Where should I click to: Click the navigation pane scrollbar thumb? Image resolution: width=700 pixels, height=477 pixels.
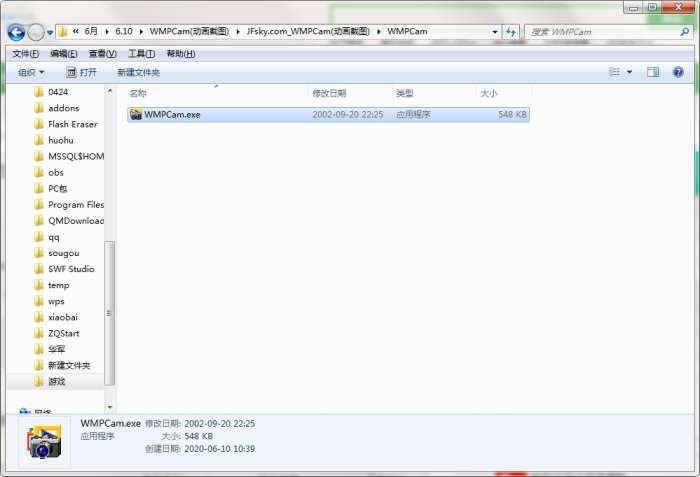[x=109, y=313]
